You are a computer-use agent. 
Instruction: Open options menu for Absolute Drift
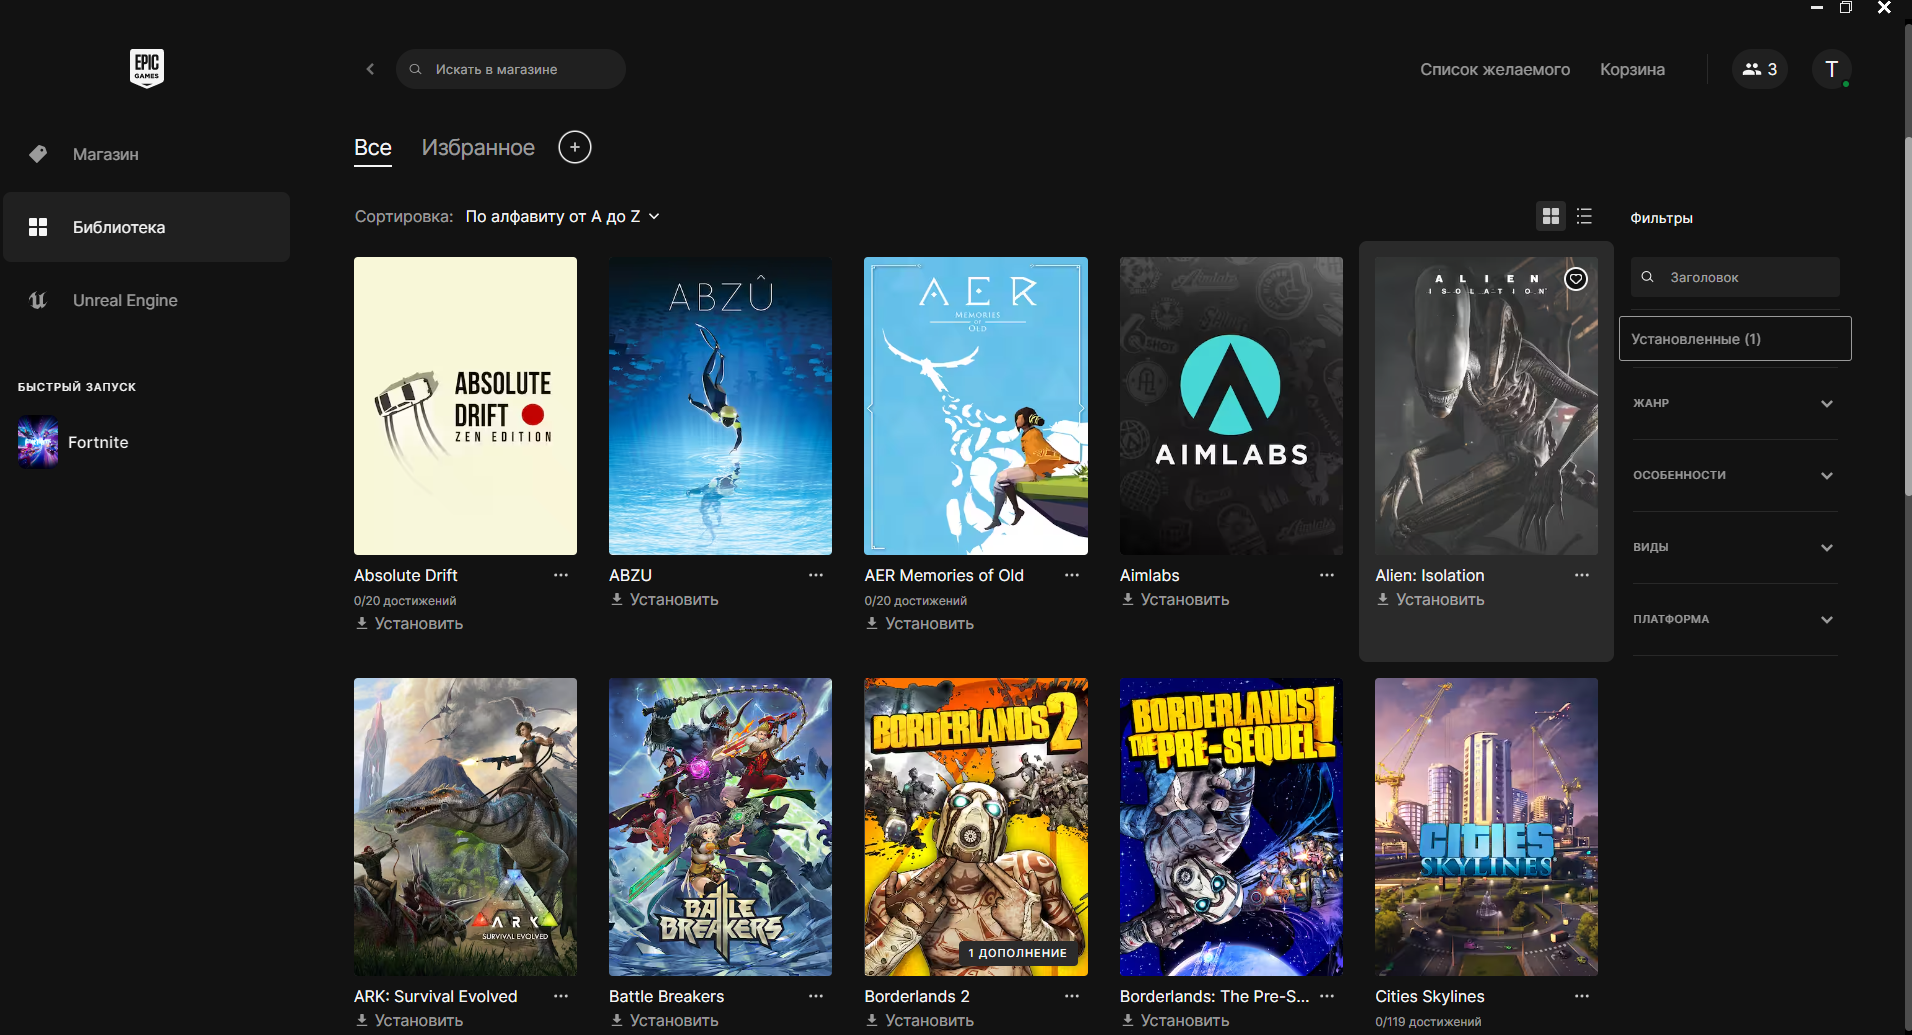(x=561, y=575)
